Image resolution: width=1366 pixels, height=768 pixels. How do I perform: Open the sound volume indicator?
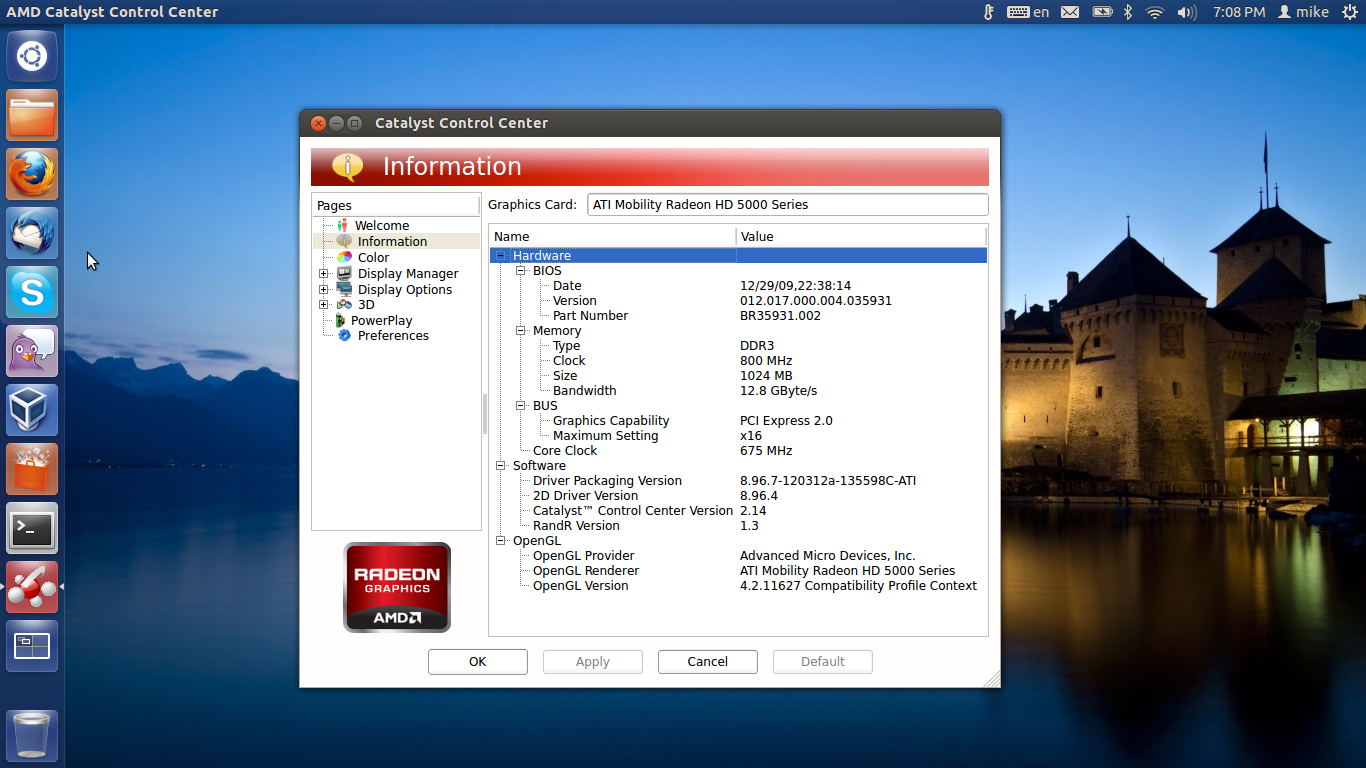1187,12
